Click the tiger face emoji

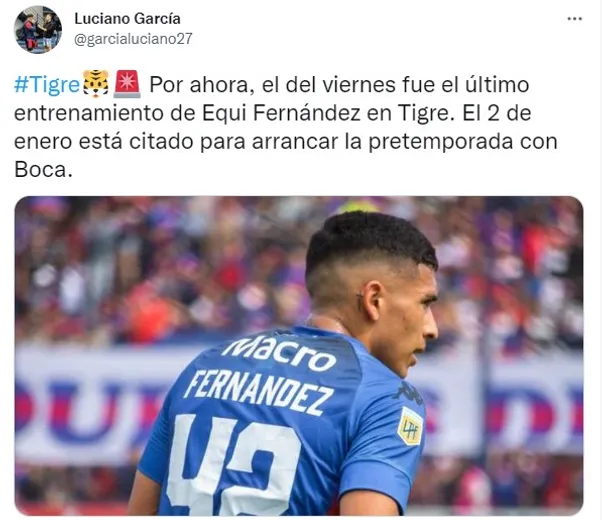(x=96, y=84)
